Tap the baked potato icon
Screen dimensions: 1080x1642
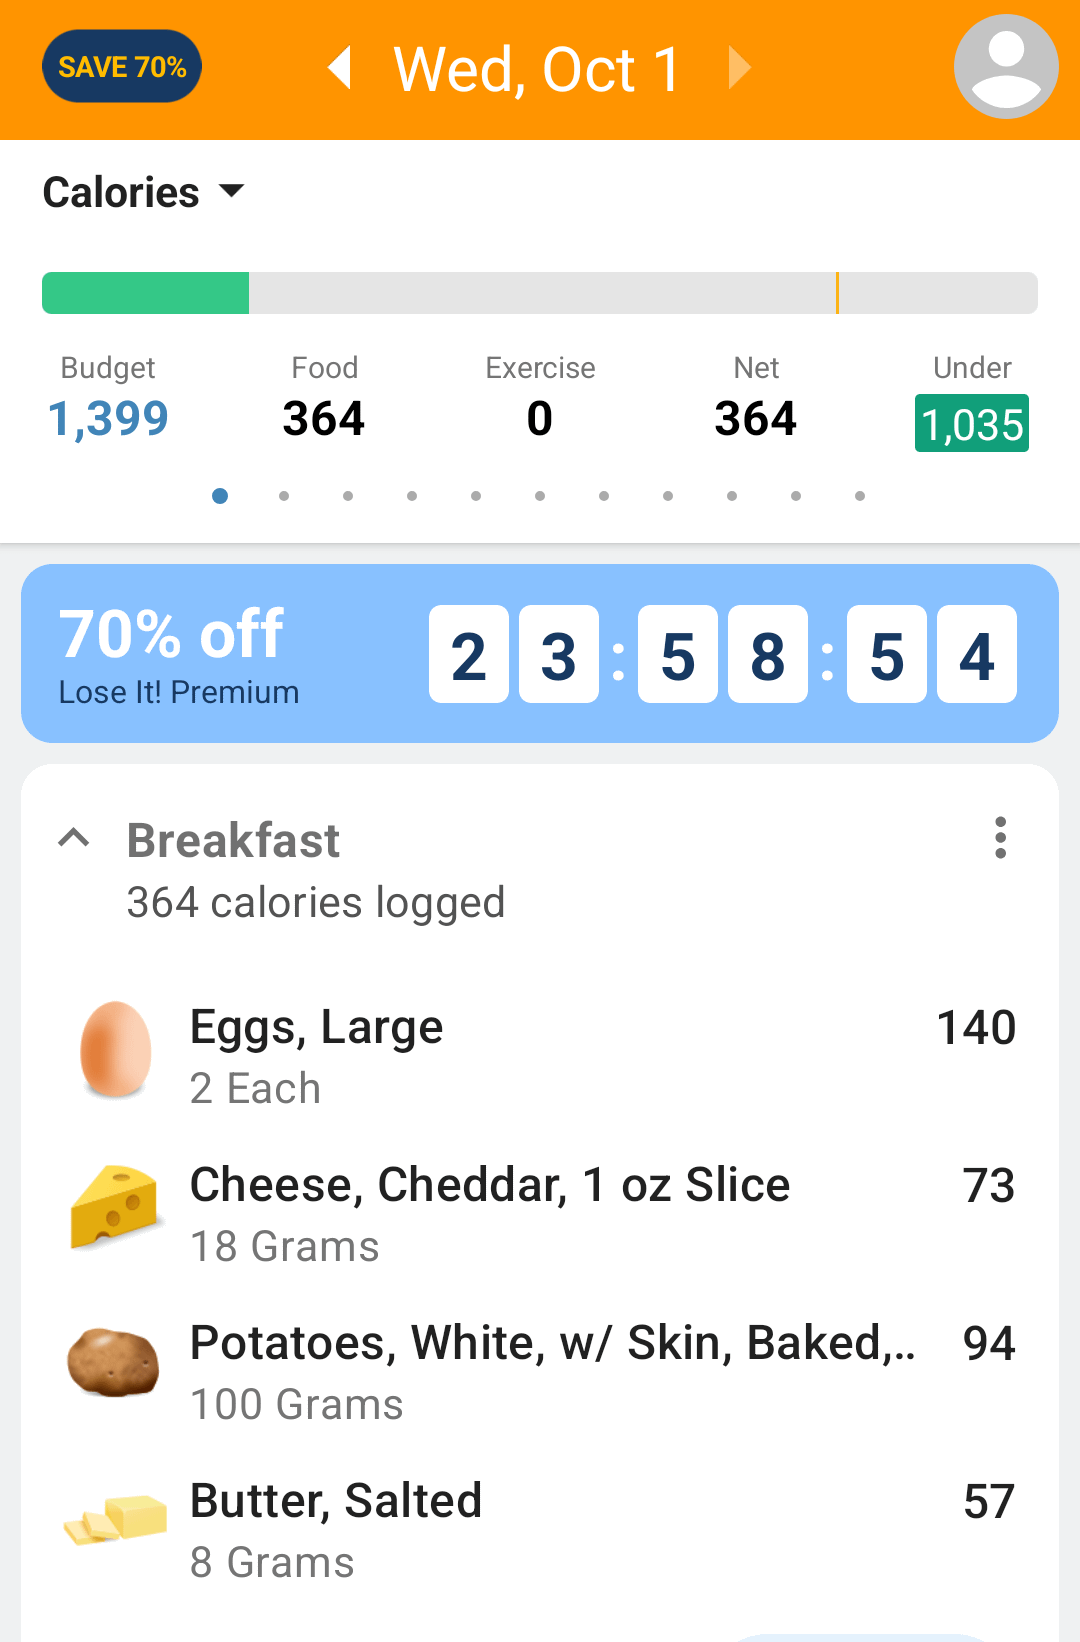113,1362
